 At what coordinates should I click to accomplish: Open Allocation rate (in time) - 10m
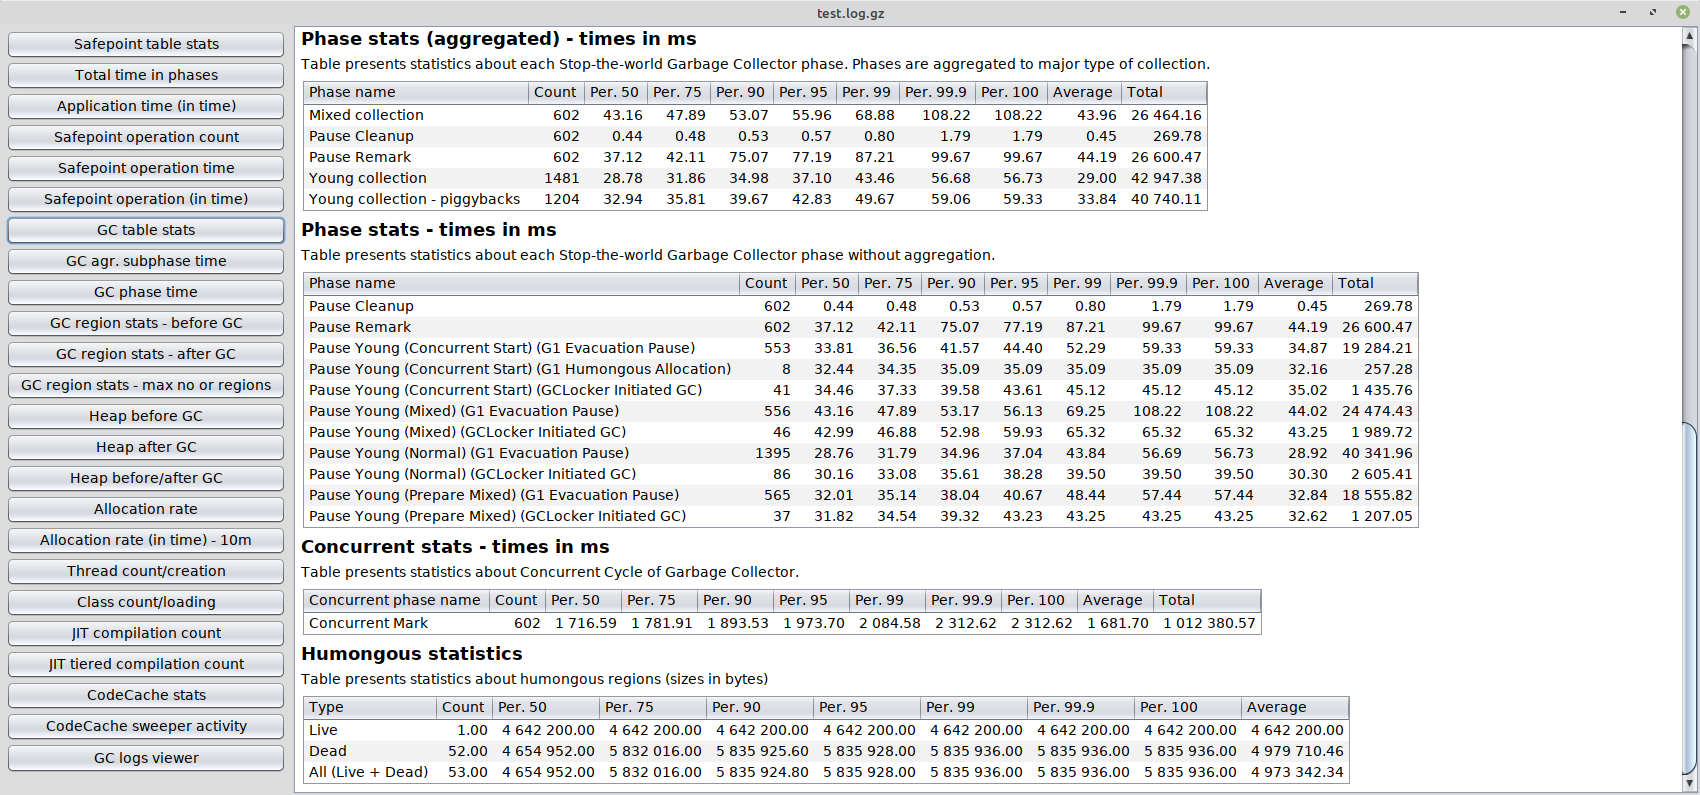point(146,540)
